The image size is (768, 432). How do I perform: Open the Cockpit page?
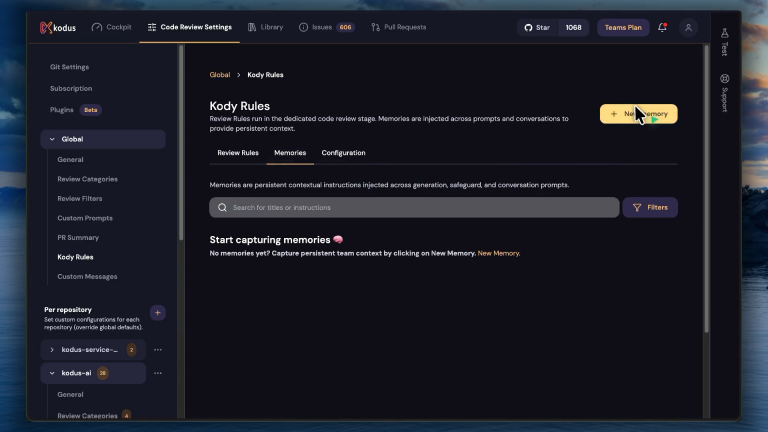coord(111,27)
